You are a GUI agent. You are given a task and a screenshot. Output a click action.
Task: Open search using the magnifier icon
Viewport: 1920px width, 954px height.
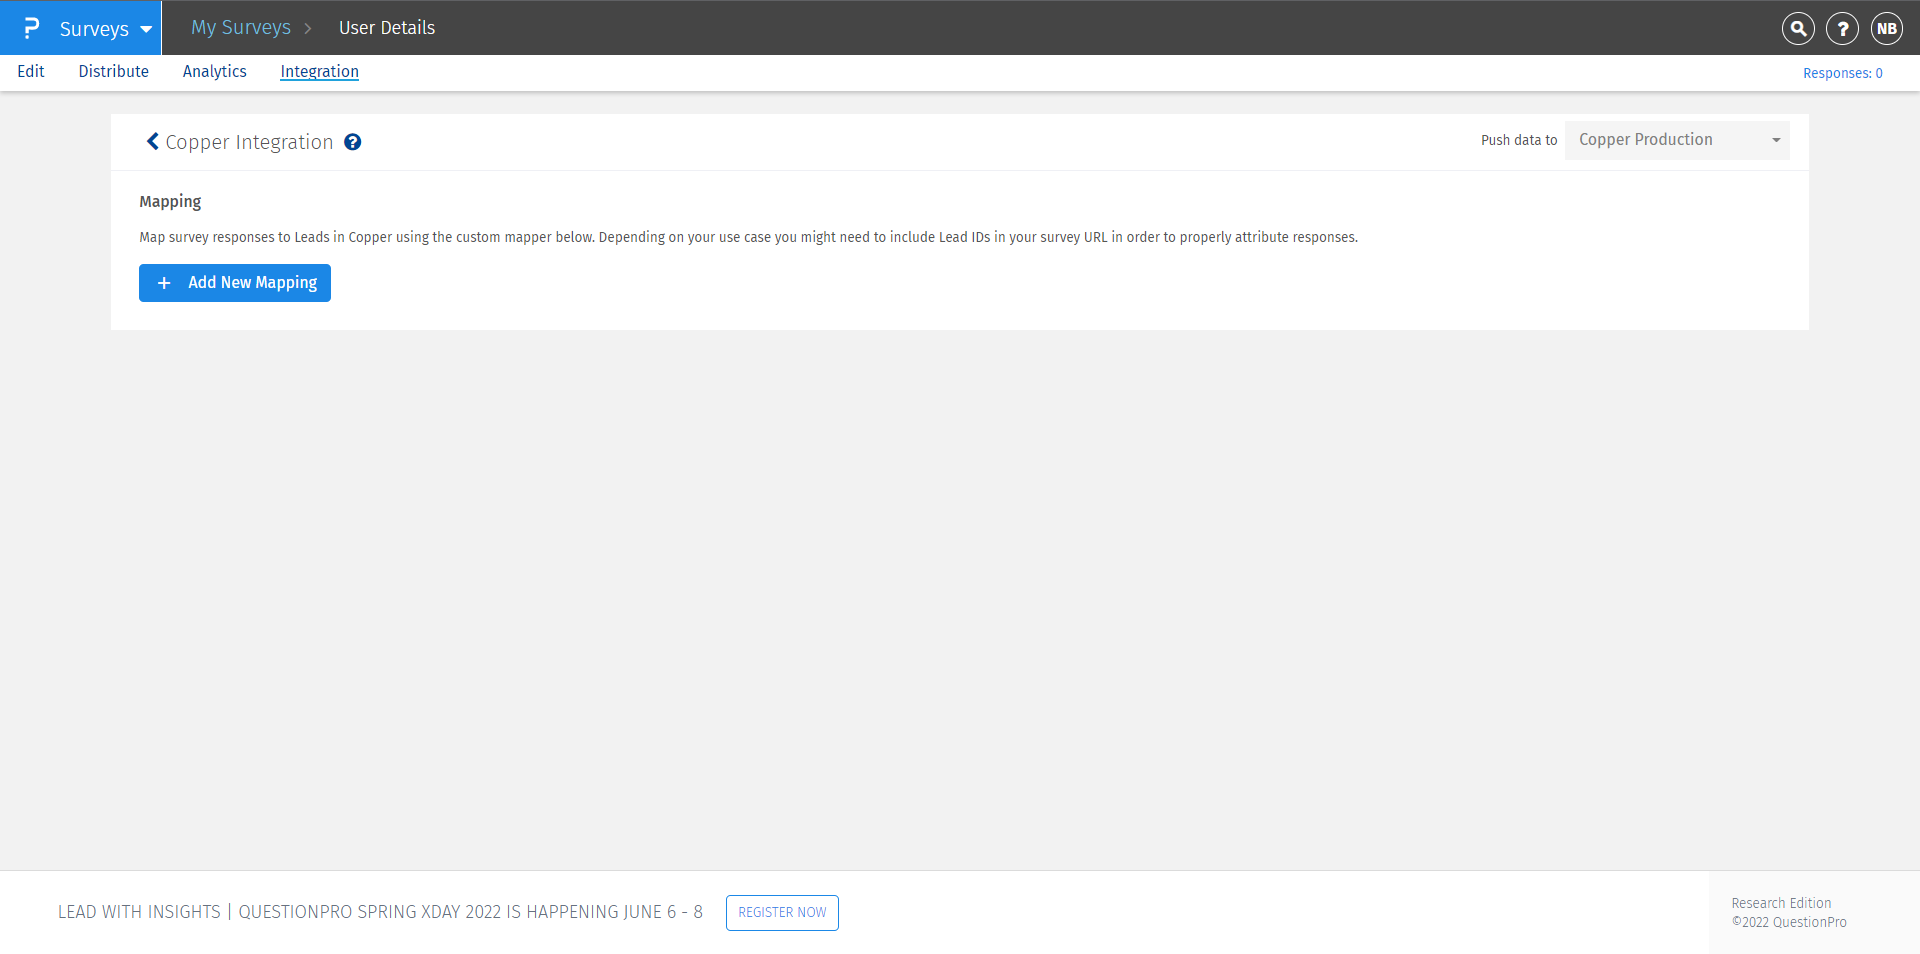coord(1797,28)
